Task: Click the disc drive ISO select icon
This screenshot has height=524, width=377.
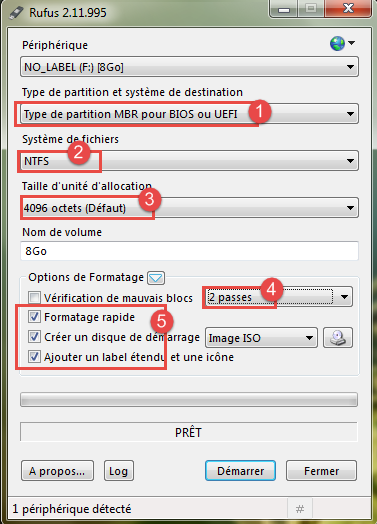Action: coord(338,338)
